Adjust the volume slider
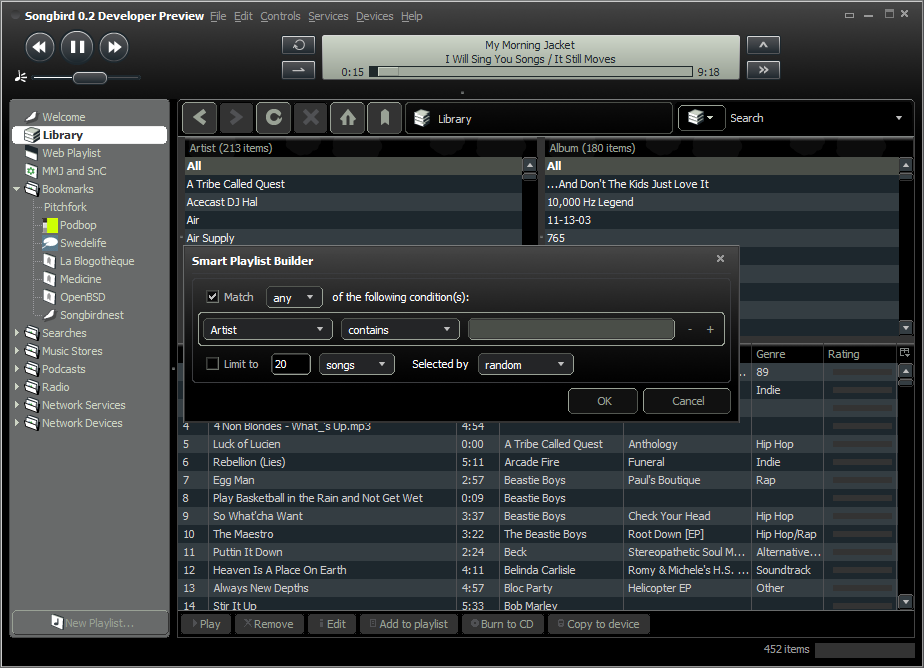924x668 pixels. [89, 78]
